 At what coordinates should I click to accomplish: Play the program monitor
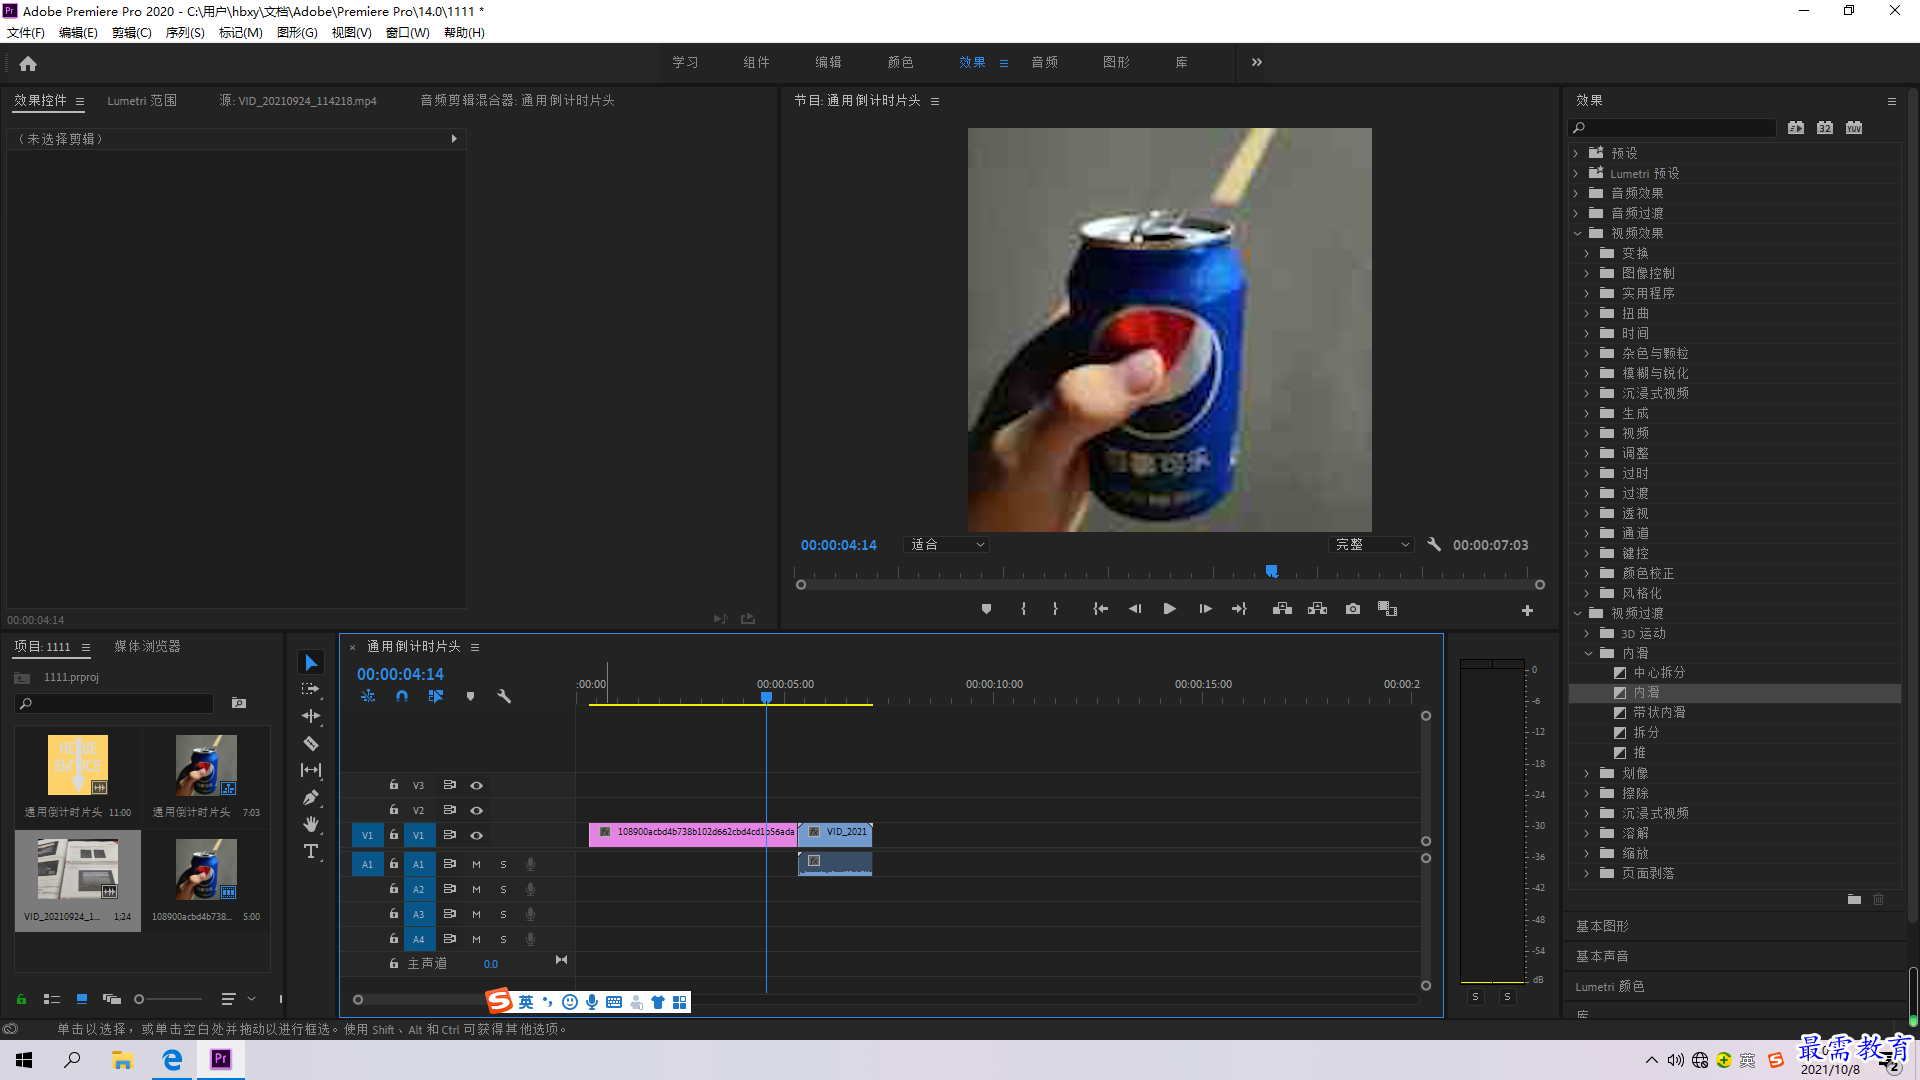coord(1169,609)
